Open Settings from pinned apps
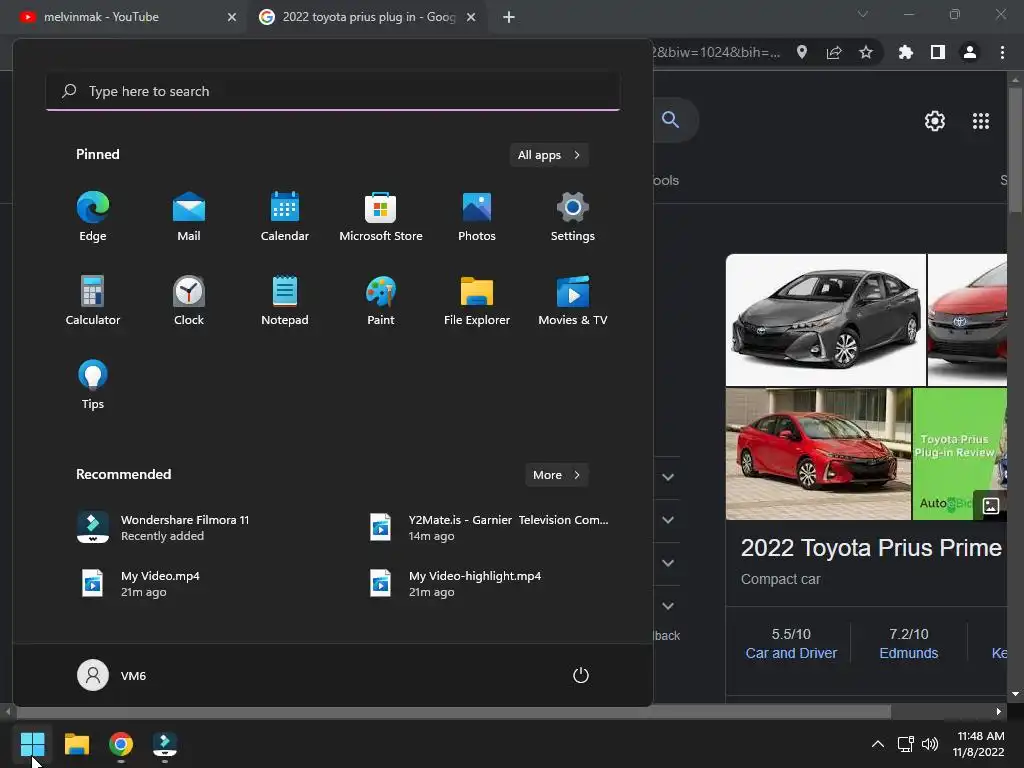Viewport: 1024px width, 768px height. point(573,217)
